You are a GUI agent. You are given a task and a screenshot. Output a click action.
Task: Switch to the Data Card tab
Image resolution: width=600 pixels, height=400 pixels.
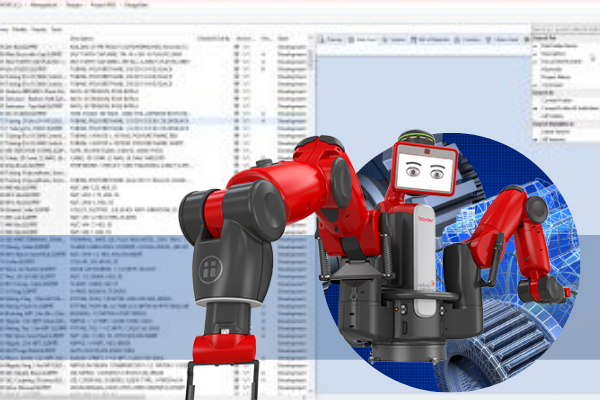click(x=362, y=39)
